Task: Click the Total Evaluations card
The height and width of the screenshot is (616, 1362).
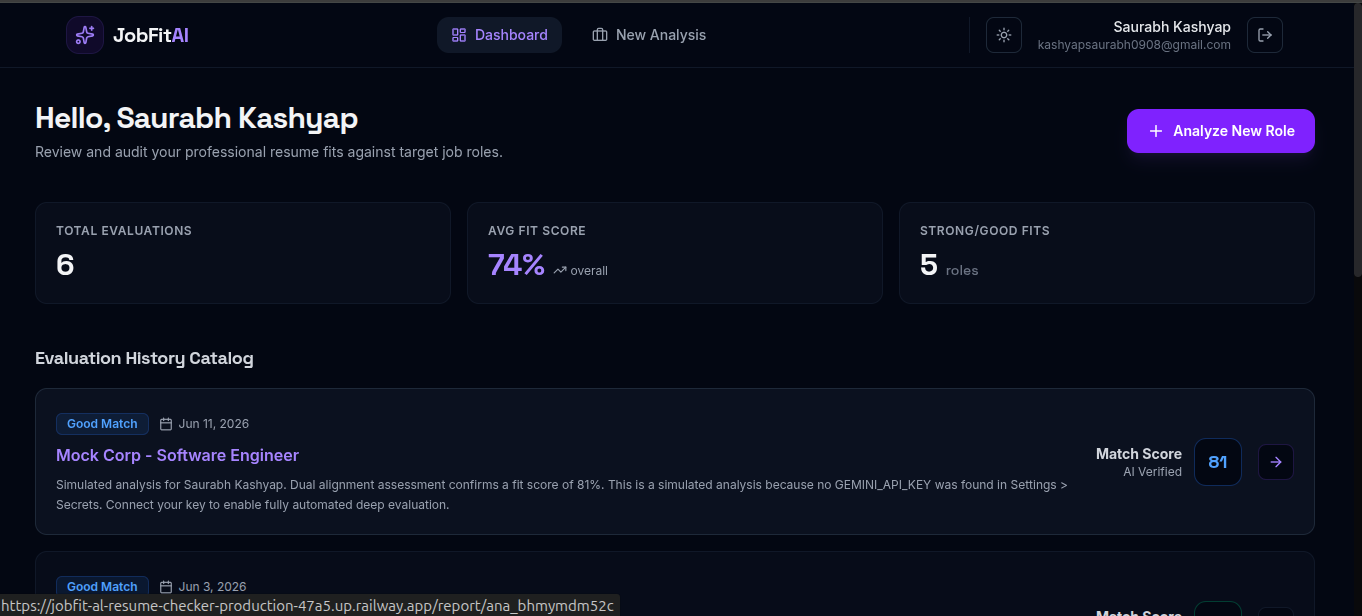Action: pos(243,253)
